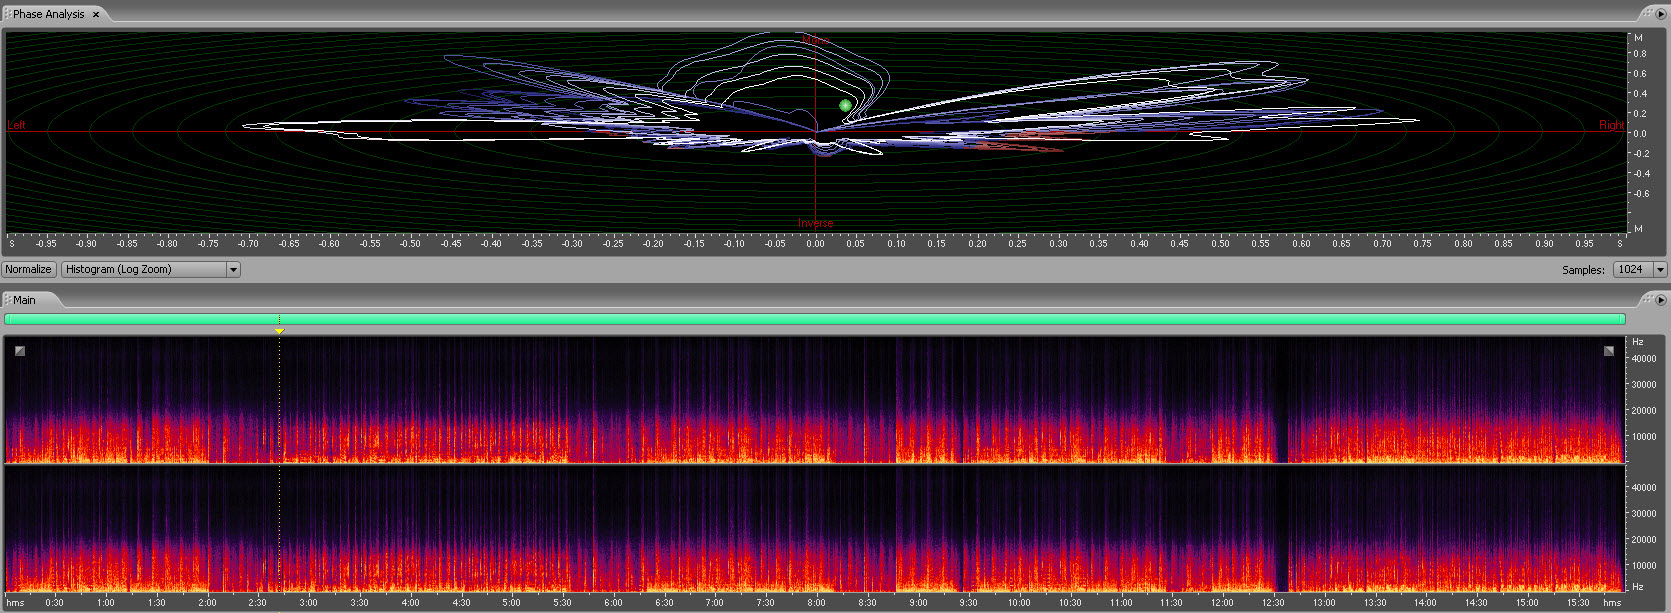Screen dimensions: 1671x613
Task: Open the Main panel options menu
Action: 1661,300
